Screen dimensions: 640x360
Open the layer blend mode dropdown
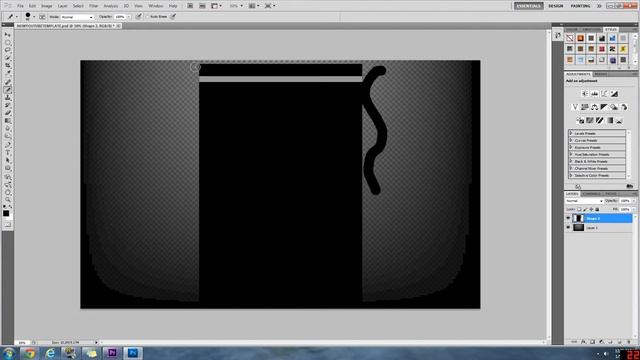tap(584, 201)
